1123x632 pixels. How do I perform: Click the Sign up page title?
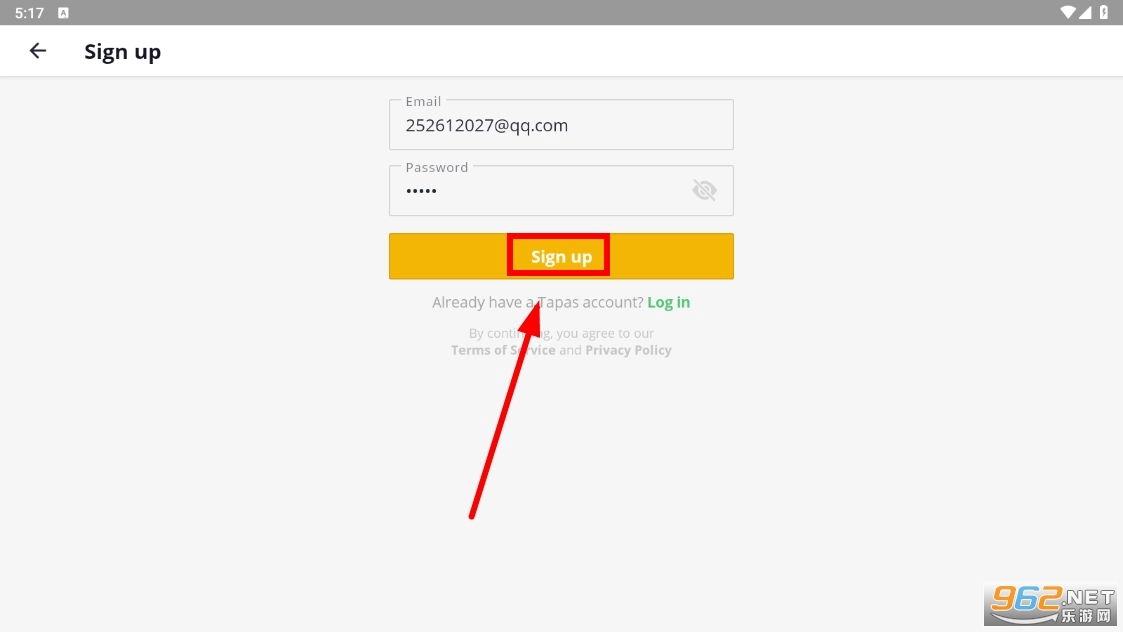[122, 52]
